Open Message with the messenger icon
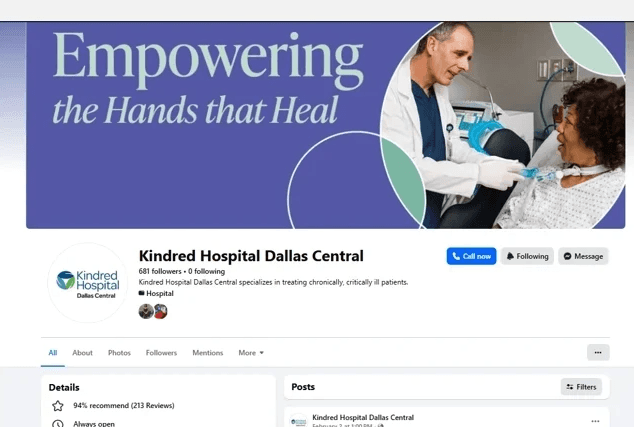634x427 pixels. click(x=583, y=256)
